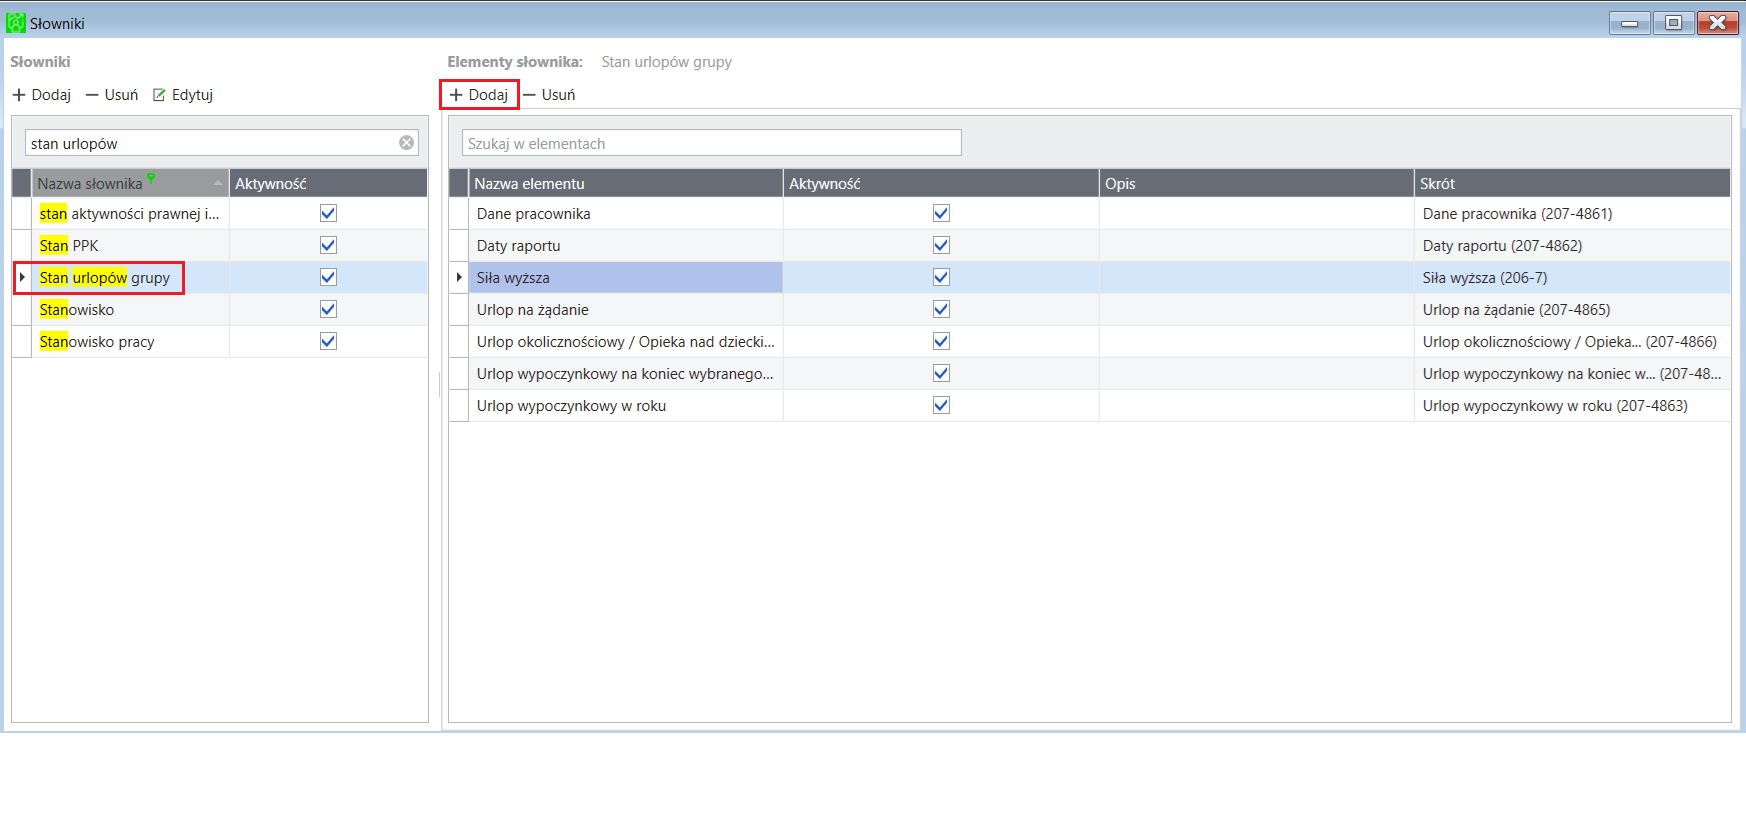Sort elements by their Aktywność column header
Screen dimensions: 1746x823
941,183
